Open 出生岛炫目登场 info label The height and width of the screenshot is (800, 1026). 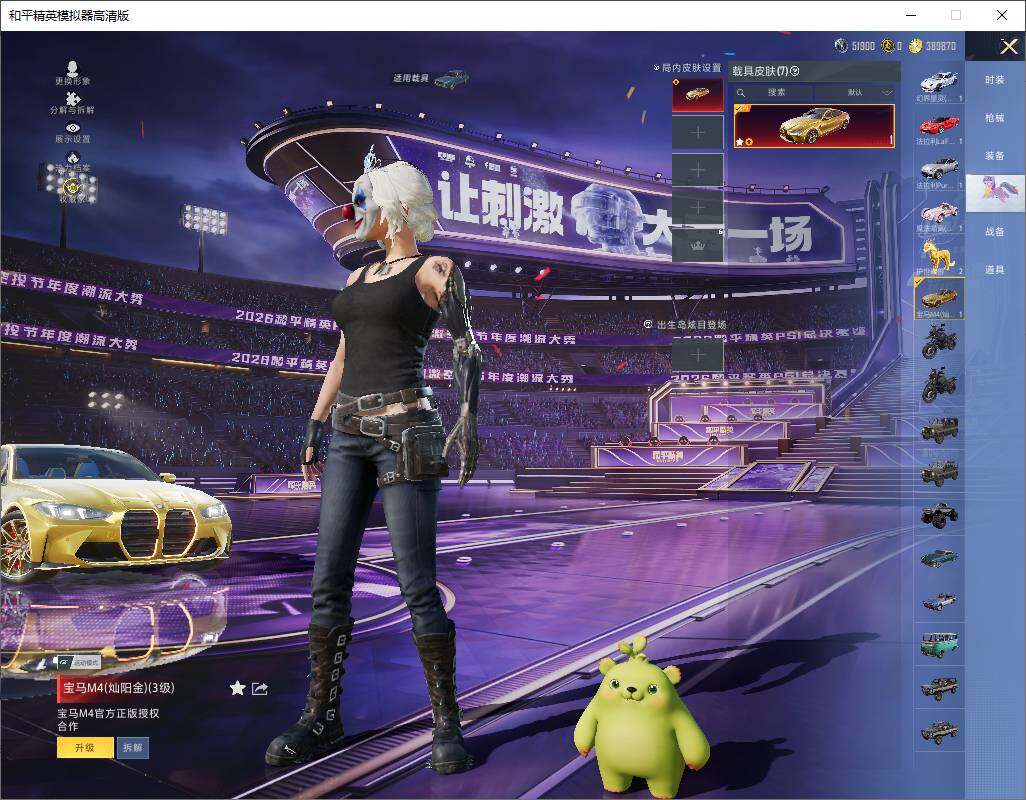click(x=685, y=324)
